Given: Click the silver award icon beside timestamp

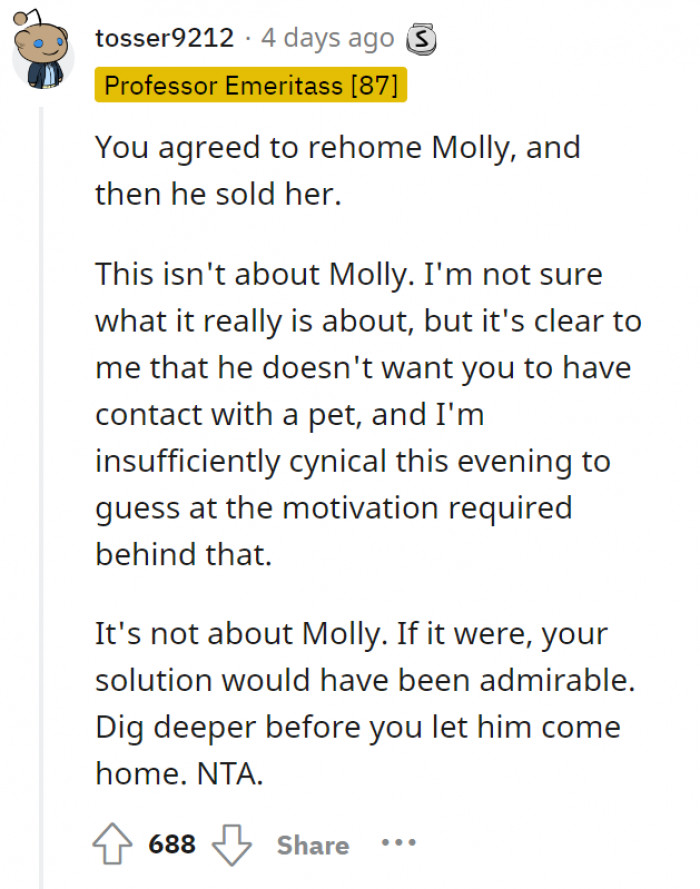Looking at the screenshot, I should pyautogui.click(x=421, y=40).
